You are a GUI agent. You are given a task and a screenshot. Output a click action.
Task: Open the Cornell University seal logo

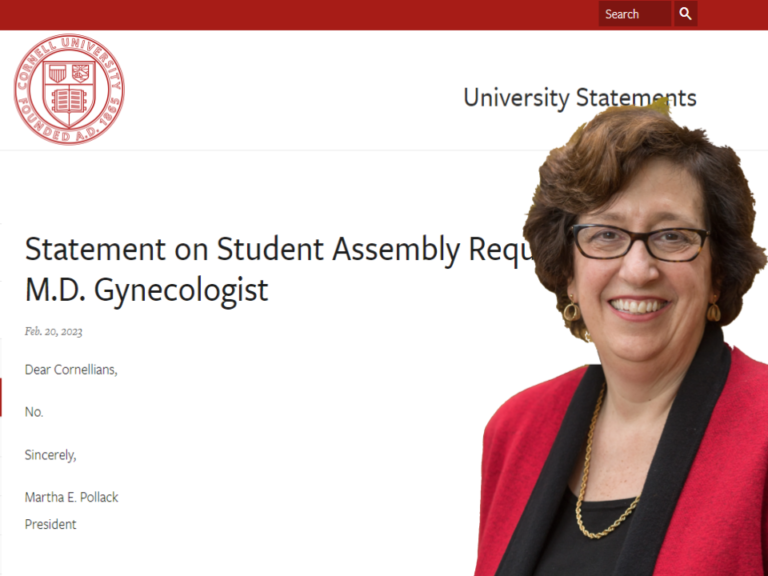[69, 89]
